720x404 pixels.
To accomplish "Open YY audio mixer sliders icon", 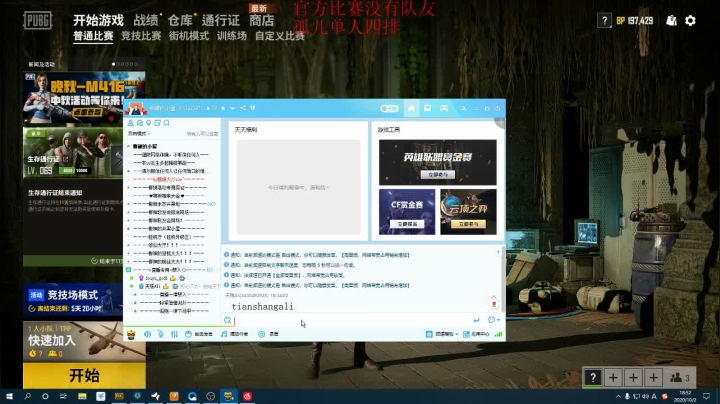I will point(174,334).
